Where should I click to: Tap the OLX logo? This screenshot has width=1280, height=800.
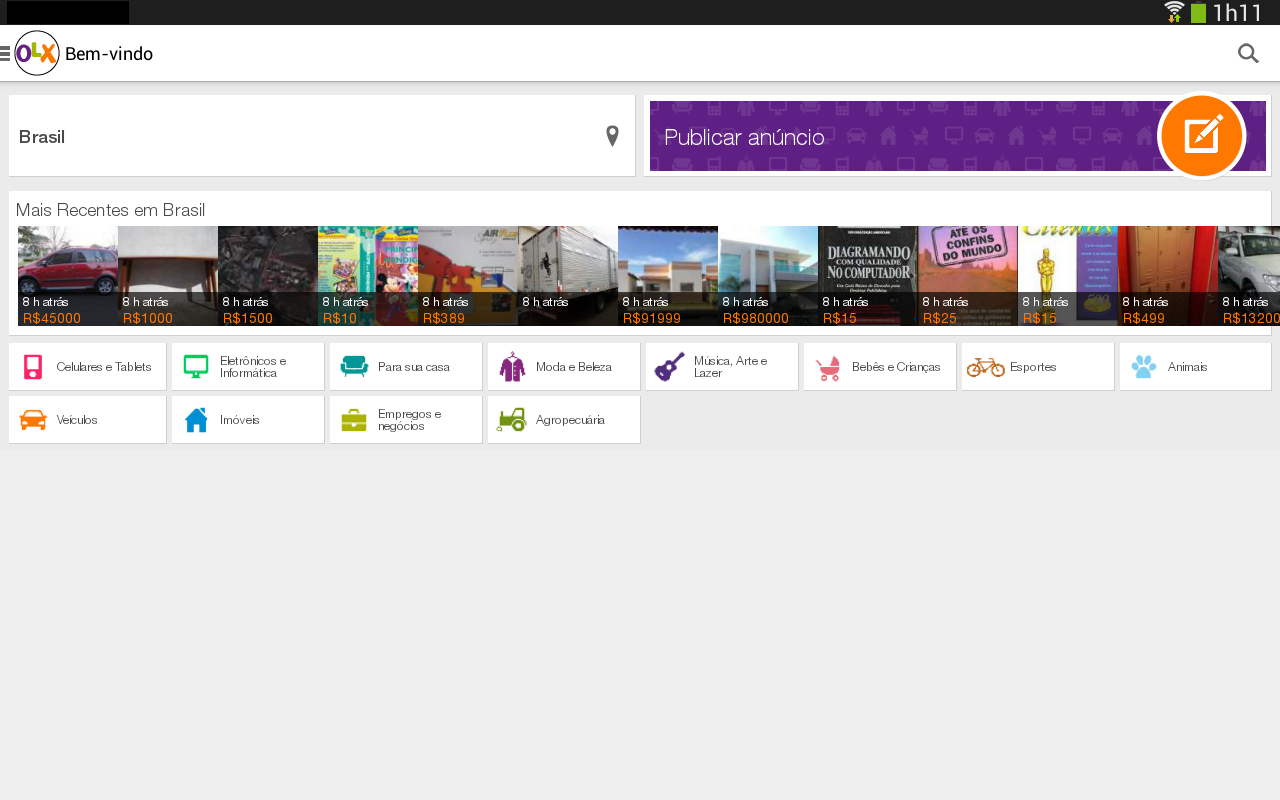tap(37, 53)
